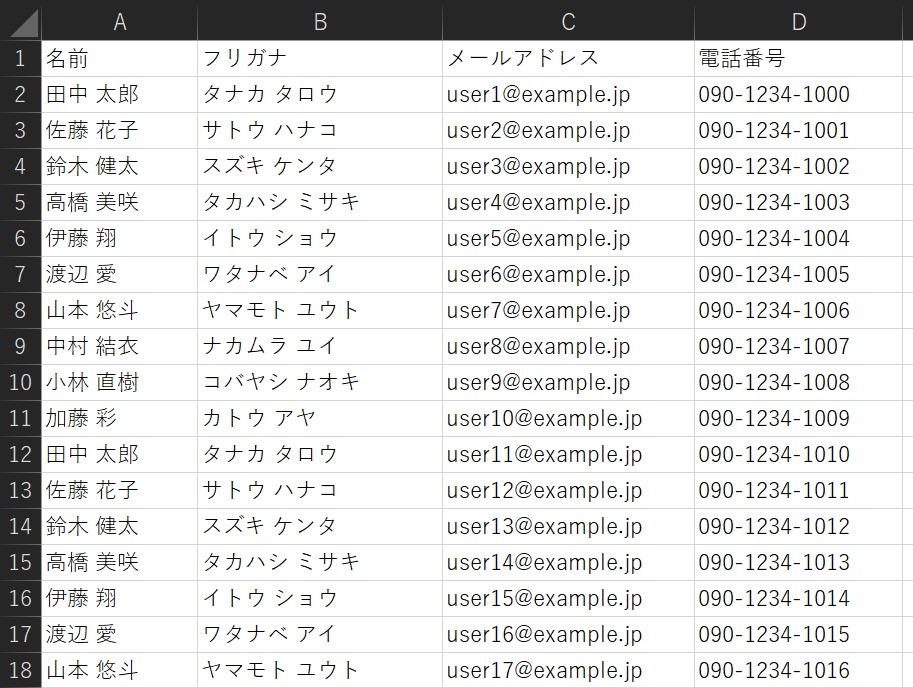
Task: Select column header B
Action: point(320,20)
